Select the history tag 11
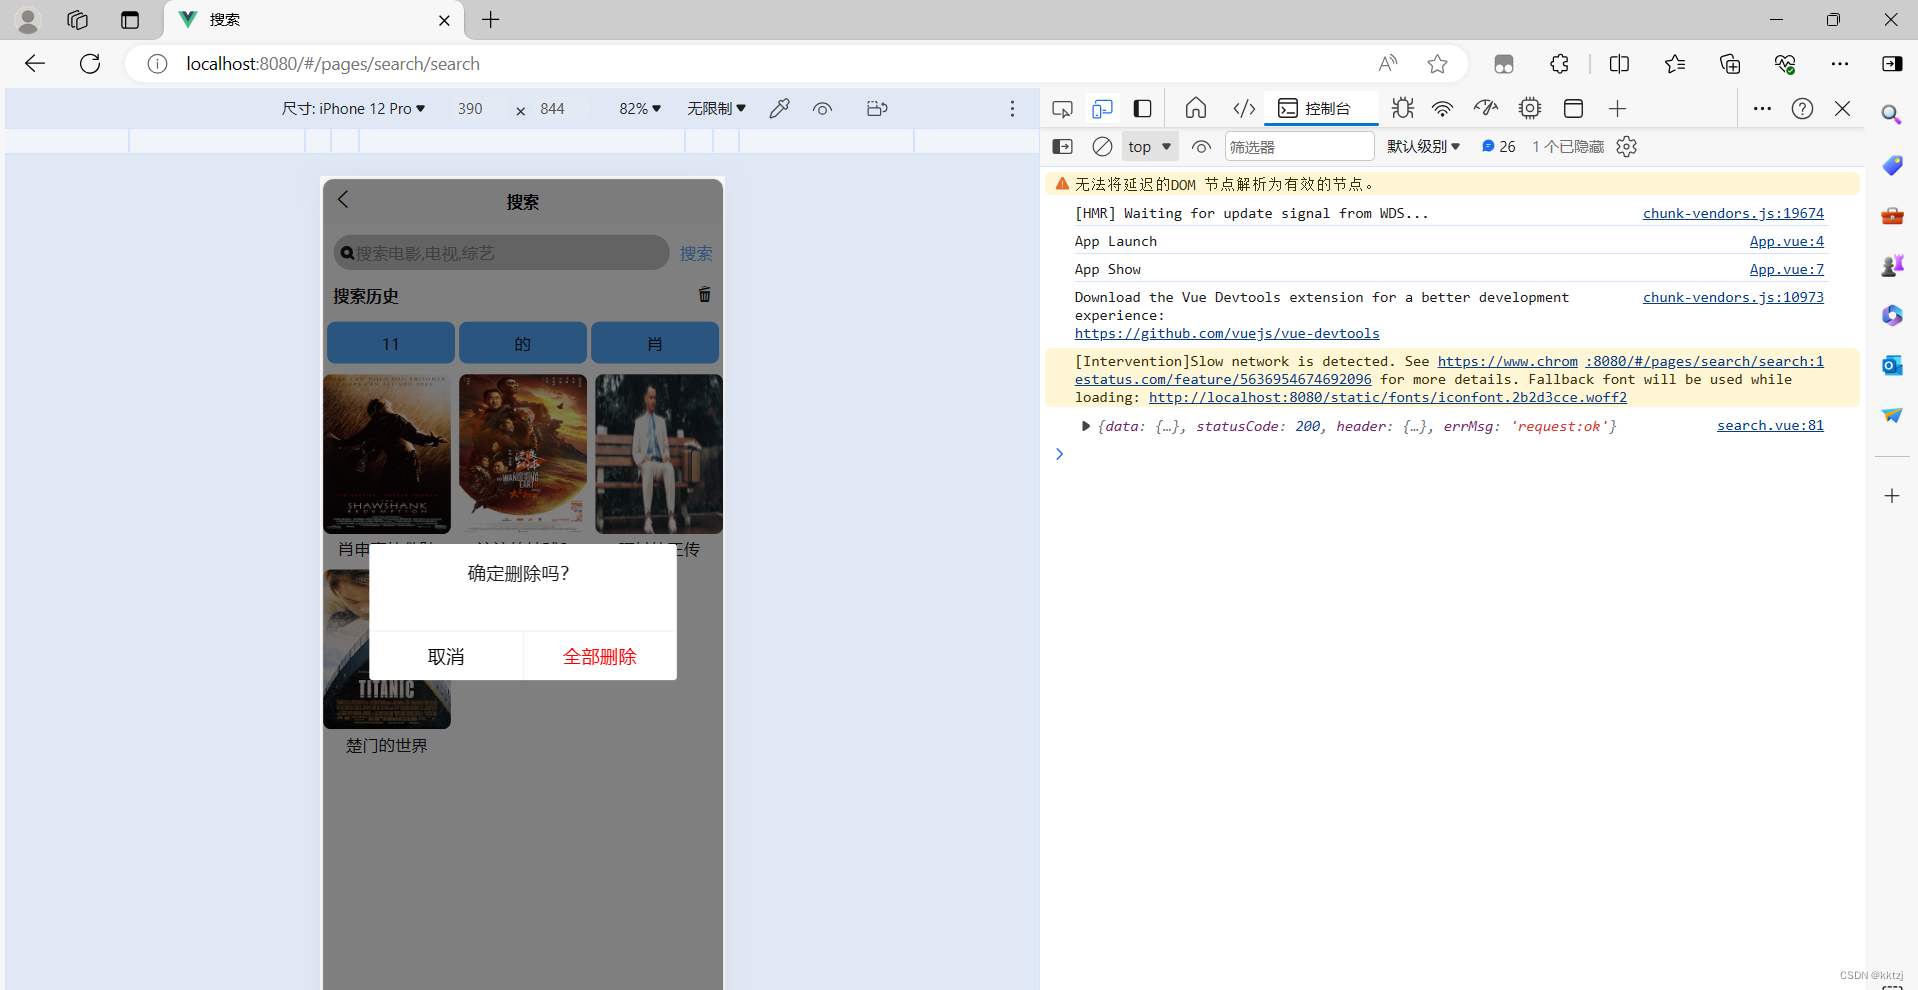Viewport: 1918px width, 990px height. [x=391, y=343]
